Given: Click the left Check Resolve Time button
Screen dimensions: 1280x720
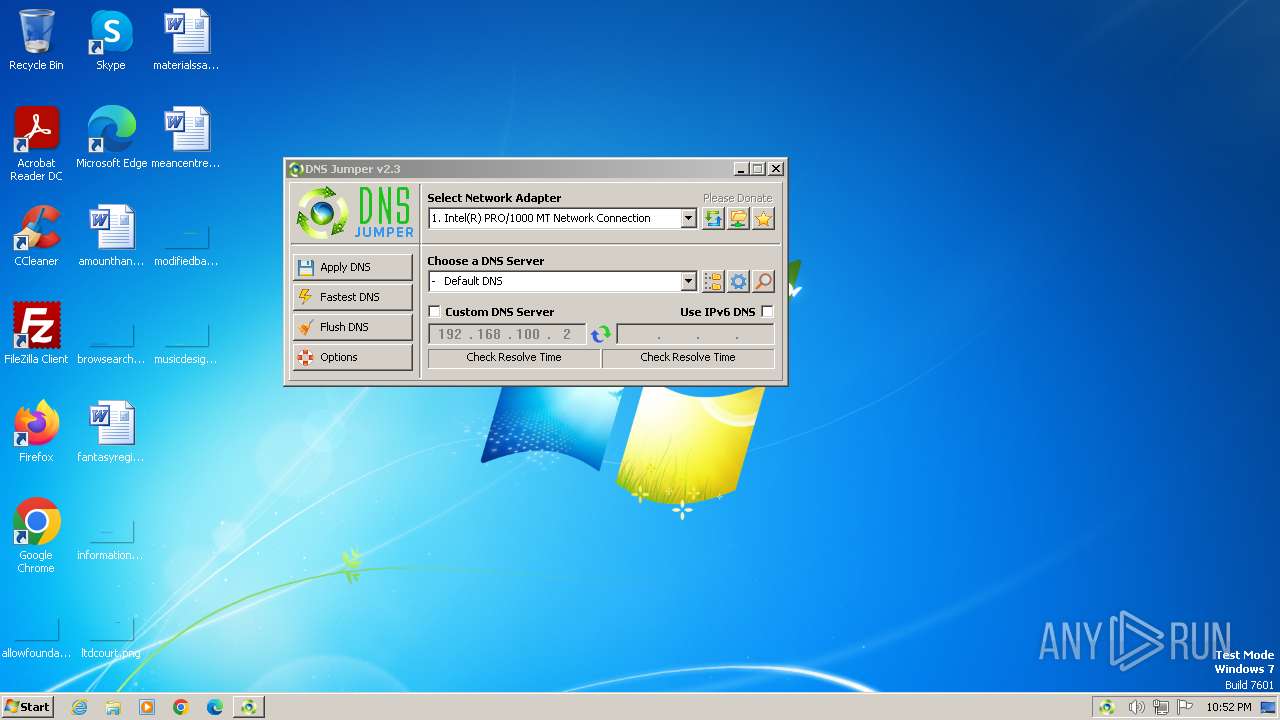Looking at the screenshot, I should point(514,357).
